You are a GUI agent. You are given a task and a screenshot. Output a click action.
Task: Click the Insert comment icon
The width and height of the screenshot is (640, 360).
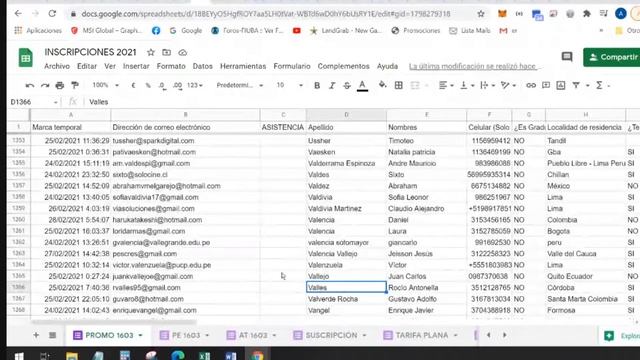(x=546, y=85)
